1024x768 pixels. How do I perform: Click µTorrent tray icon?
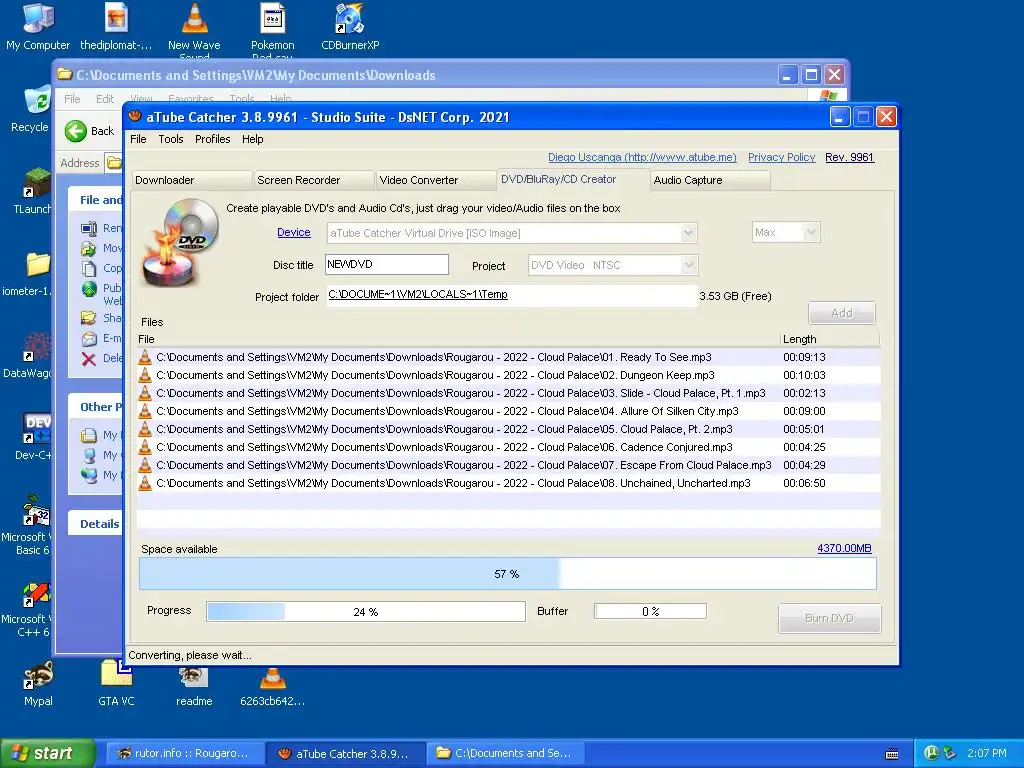[931, 753]
